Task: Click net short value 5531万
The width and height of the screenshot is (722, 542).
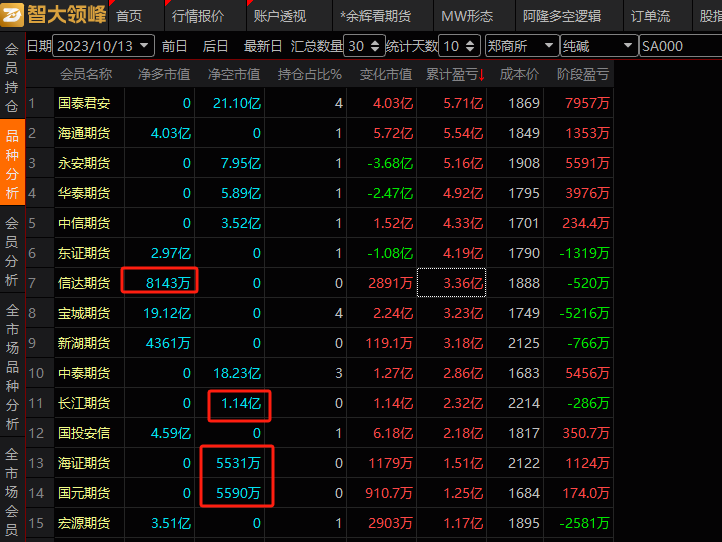Action: tap(239, 463)
